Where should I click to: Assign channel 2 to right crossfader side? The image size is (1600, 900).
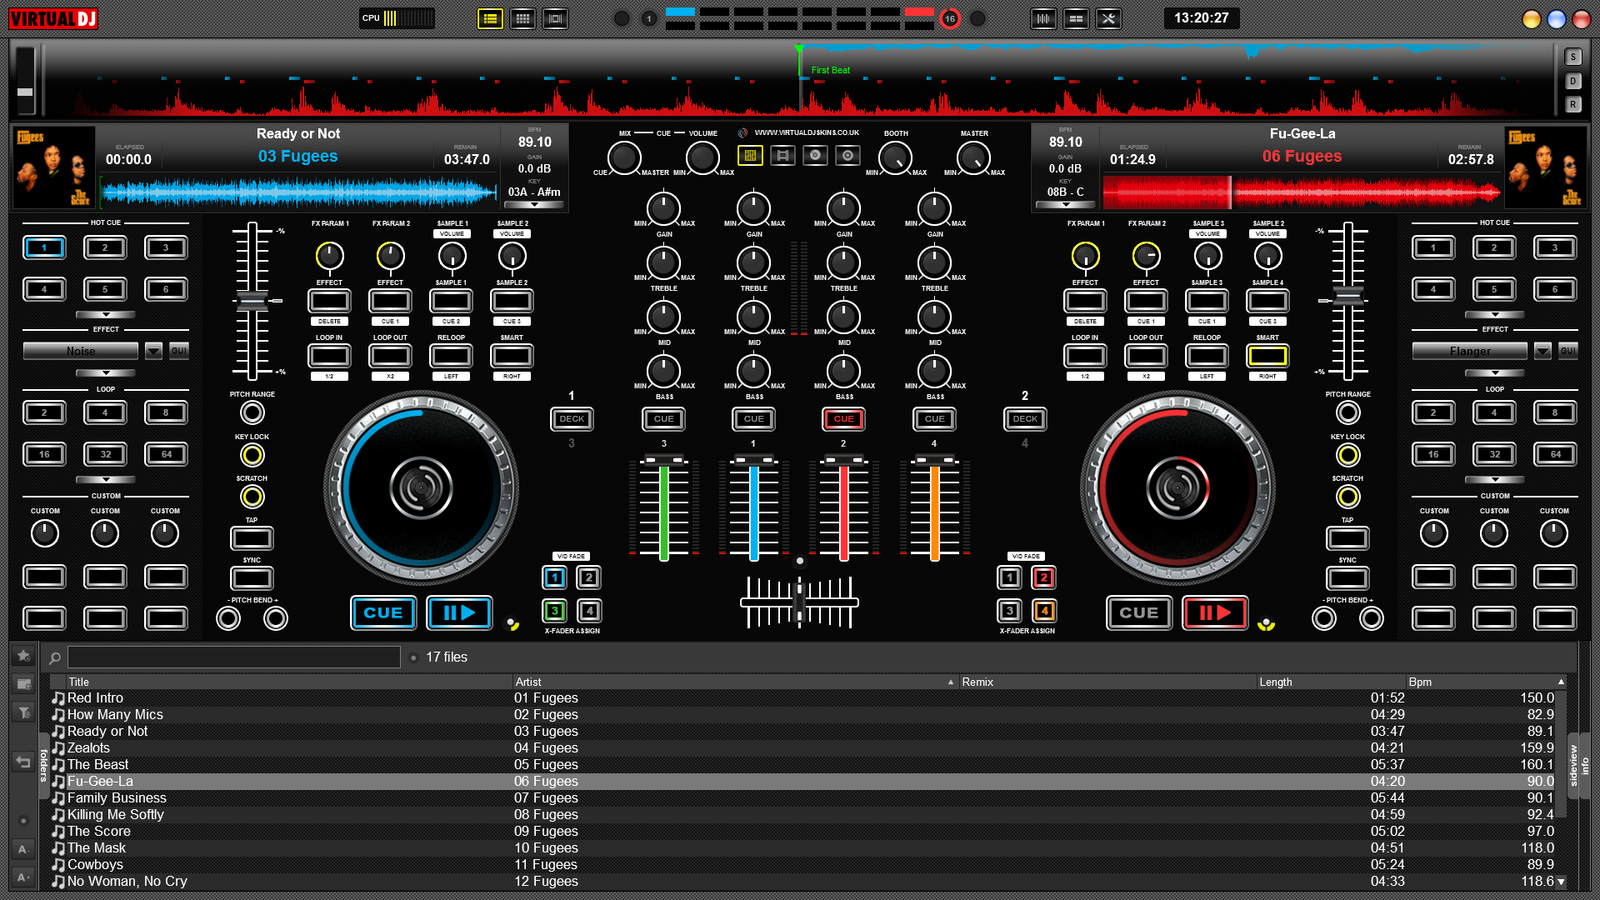(x=1044, y=577)
